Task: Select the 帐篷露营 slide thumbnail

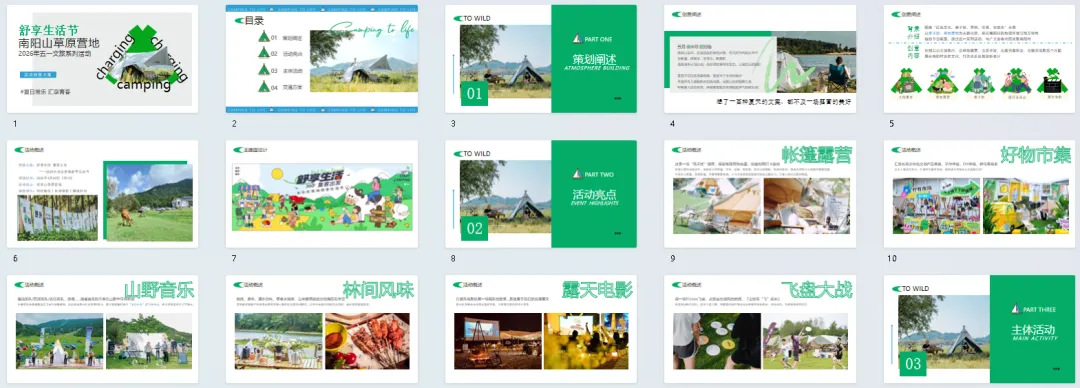Action: point(760,194)
